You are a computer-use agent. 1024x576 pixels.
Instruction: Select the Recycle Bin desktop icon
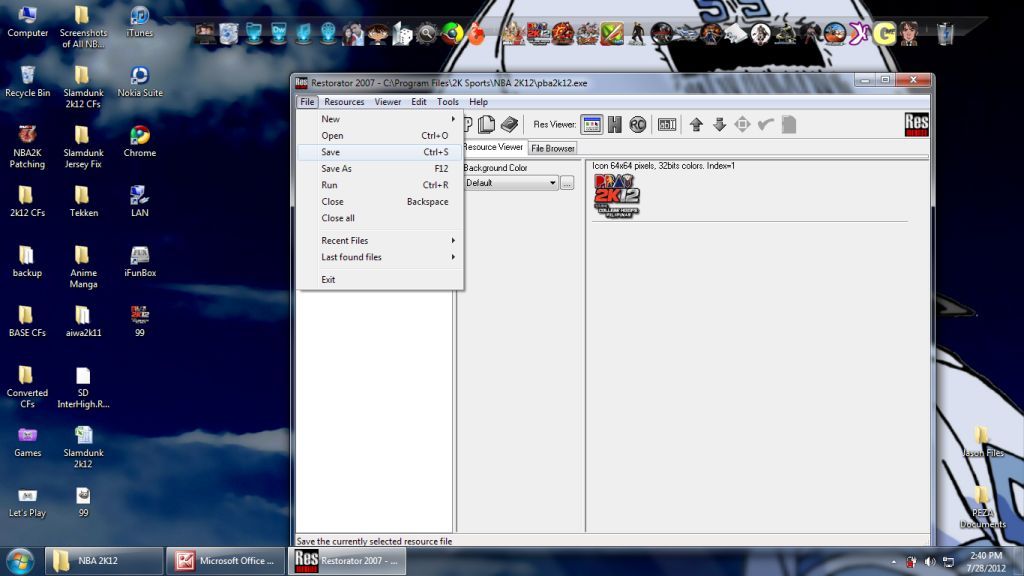click(27, 82)
